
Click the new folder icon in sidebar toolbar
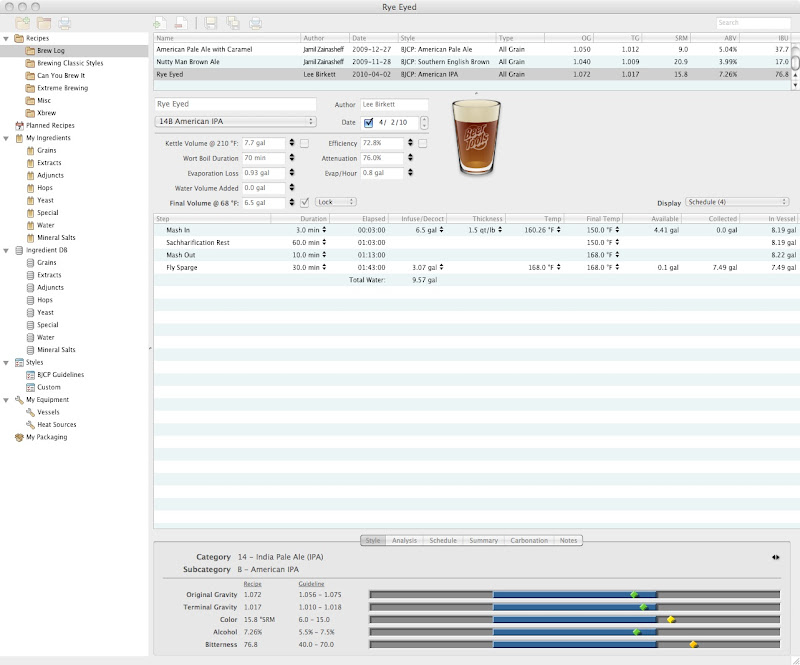click(x=20, y=22)
